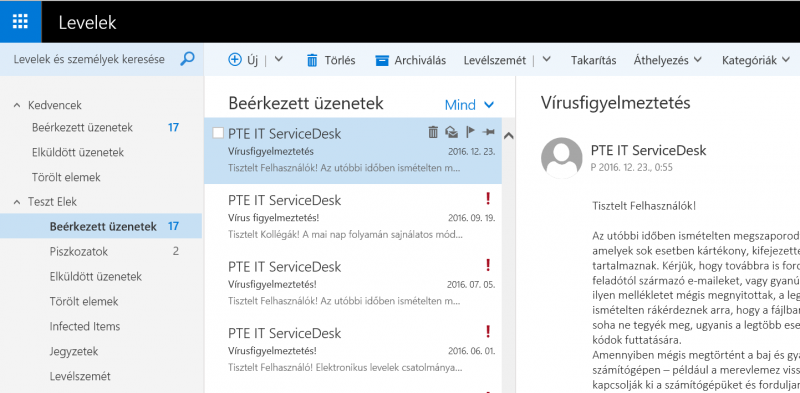Open the Mind filter dropdown
The image size is (800, 393).
pos(469,105)
